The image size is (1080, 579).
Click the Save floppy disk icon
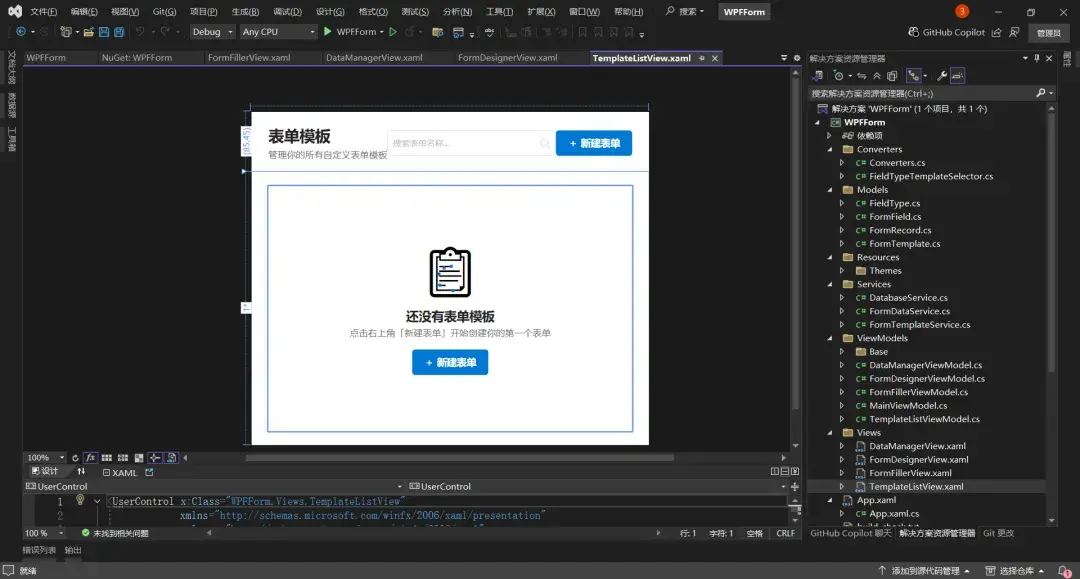(x=104, y=32)
